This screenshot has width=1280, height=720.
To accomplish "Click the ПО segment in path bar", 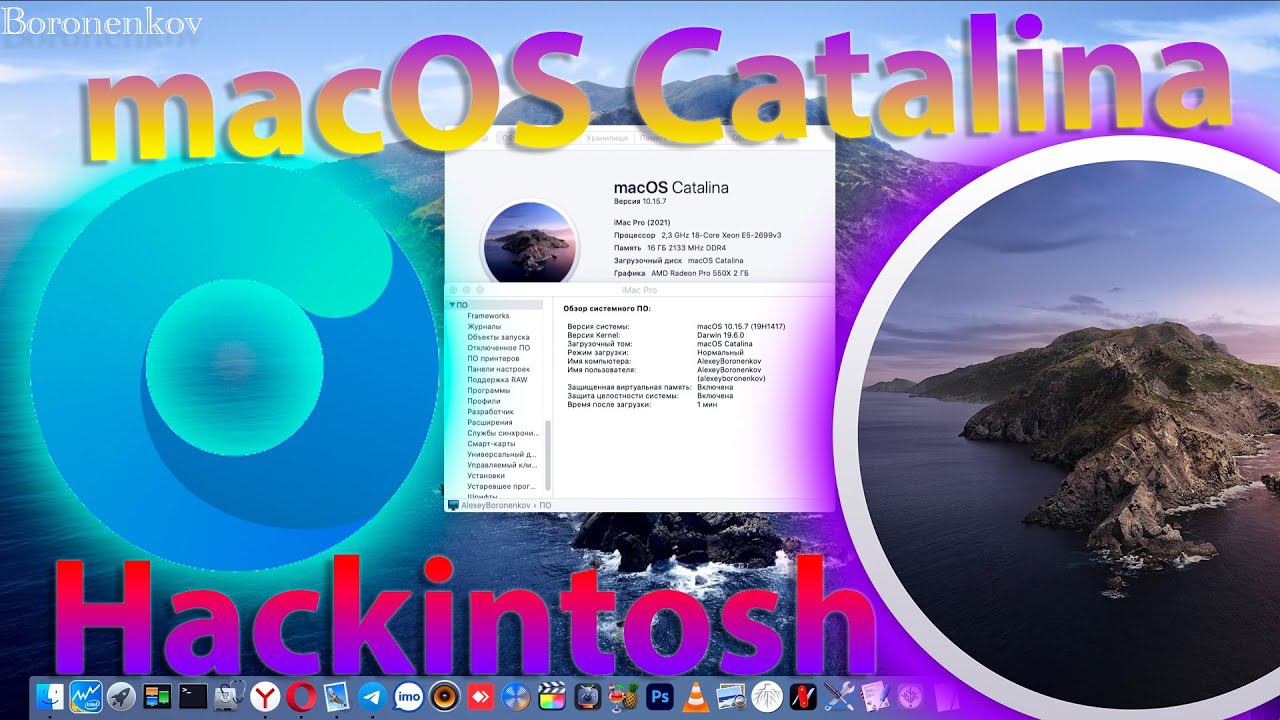I will tap(545, 506).
